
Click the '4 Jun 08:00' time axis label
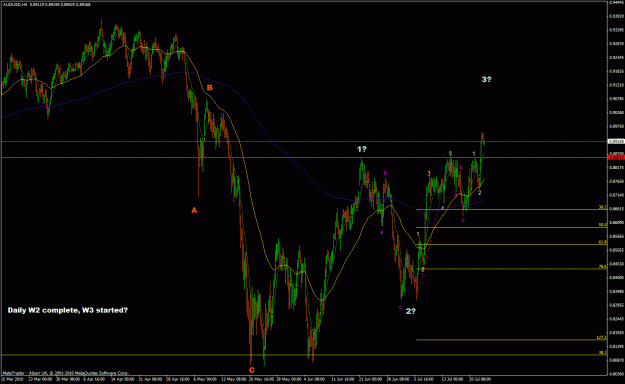click(314, 379)
